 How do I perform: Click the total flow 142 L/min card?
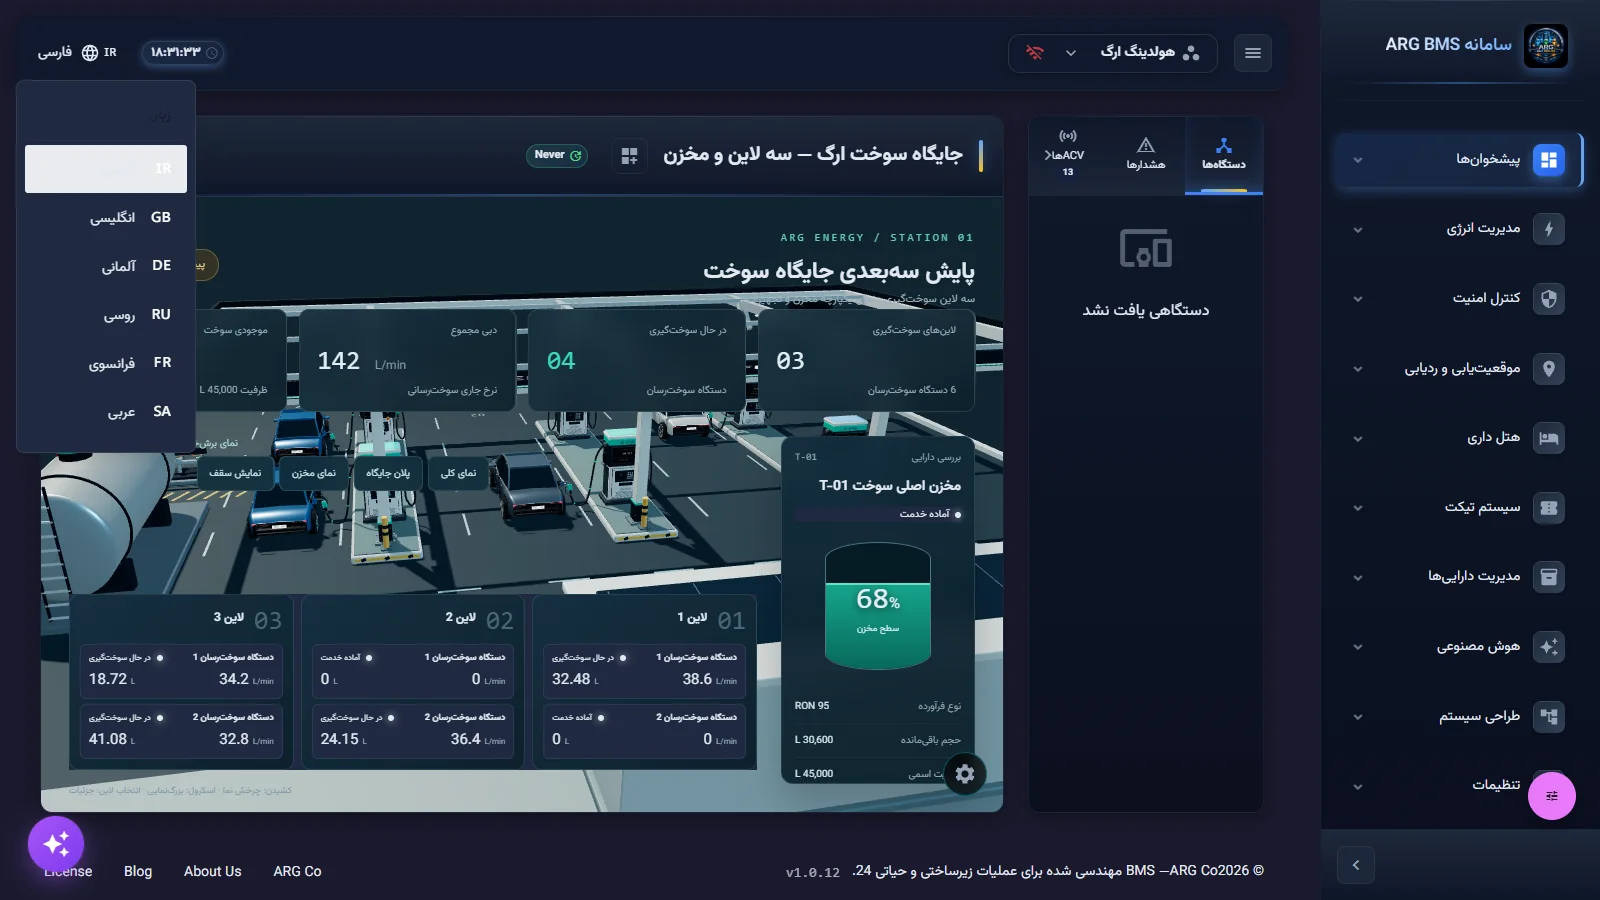point(407,360)
